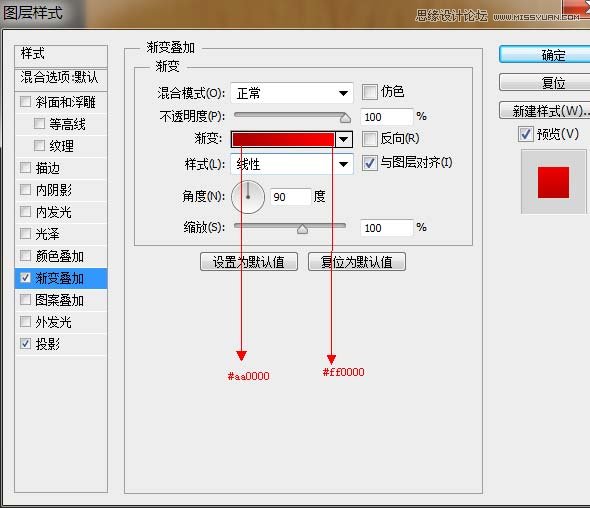Viewport: 590px width, 508px height.
Task: Click the 角度 angle value field
Action: pyautogui.click(x=290, y=197)
